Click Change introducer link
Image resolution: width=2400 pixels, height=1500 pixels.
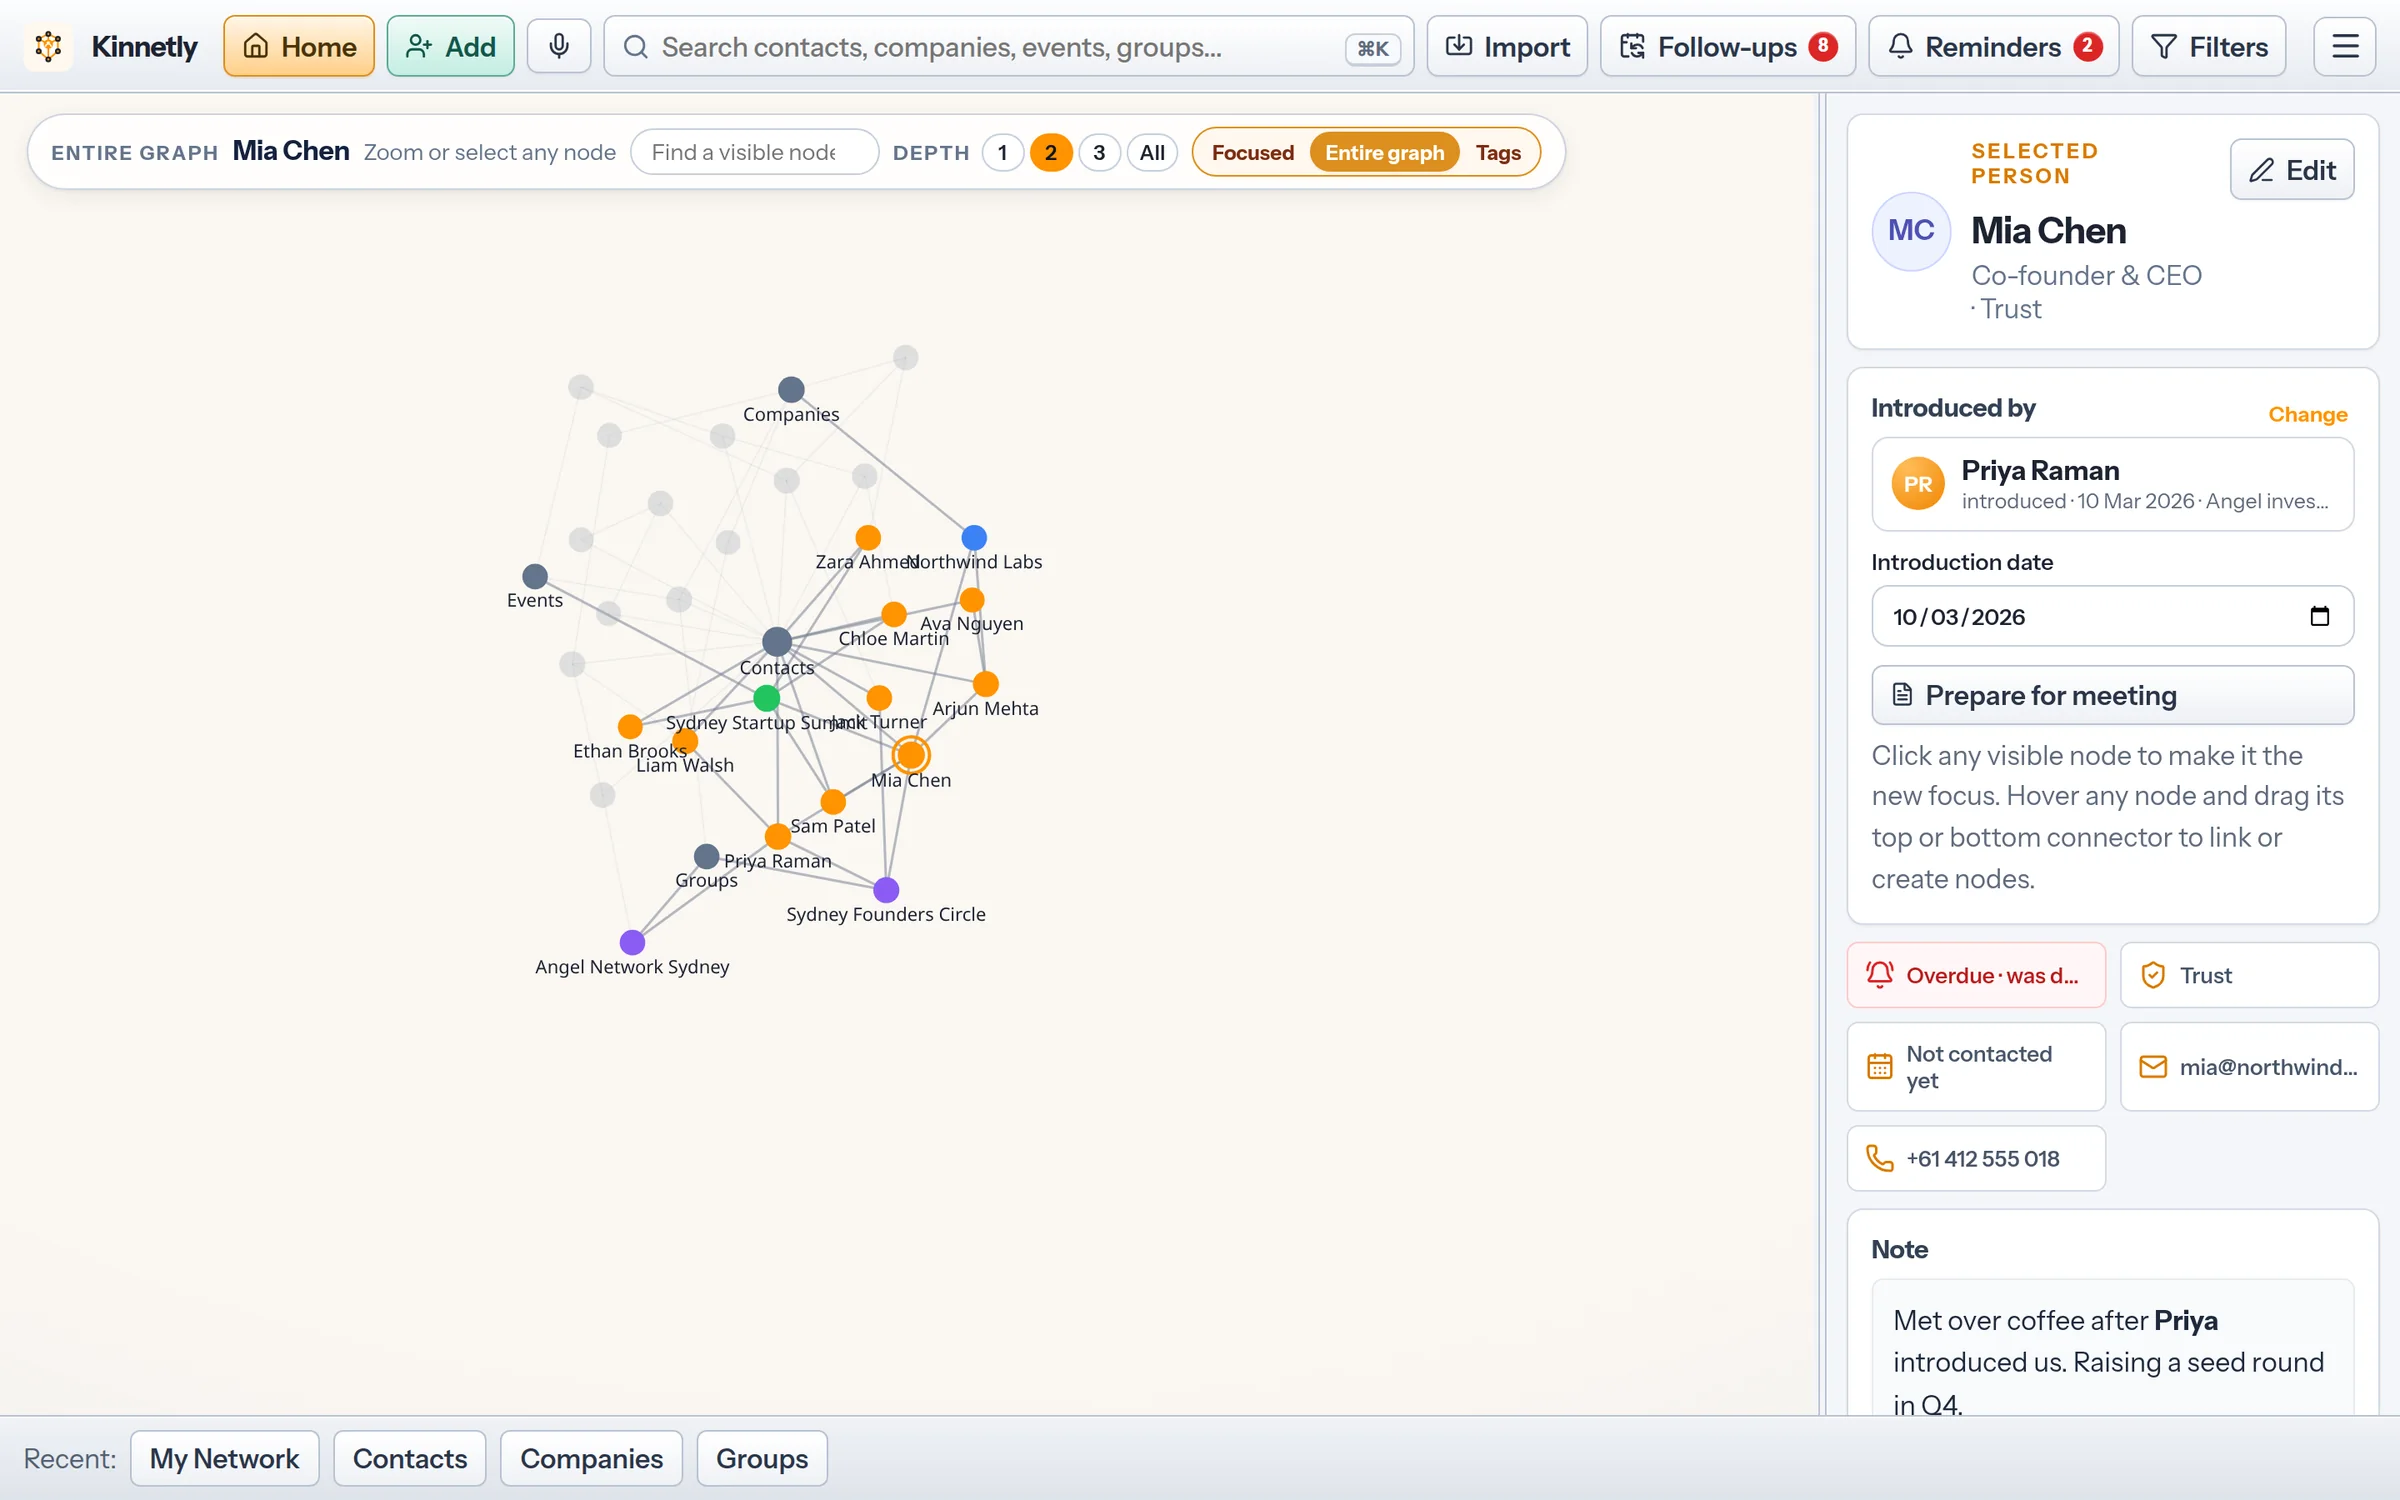(x=2307, y=414)
